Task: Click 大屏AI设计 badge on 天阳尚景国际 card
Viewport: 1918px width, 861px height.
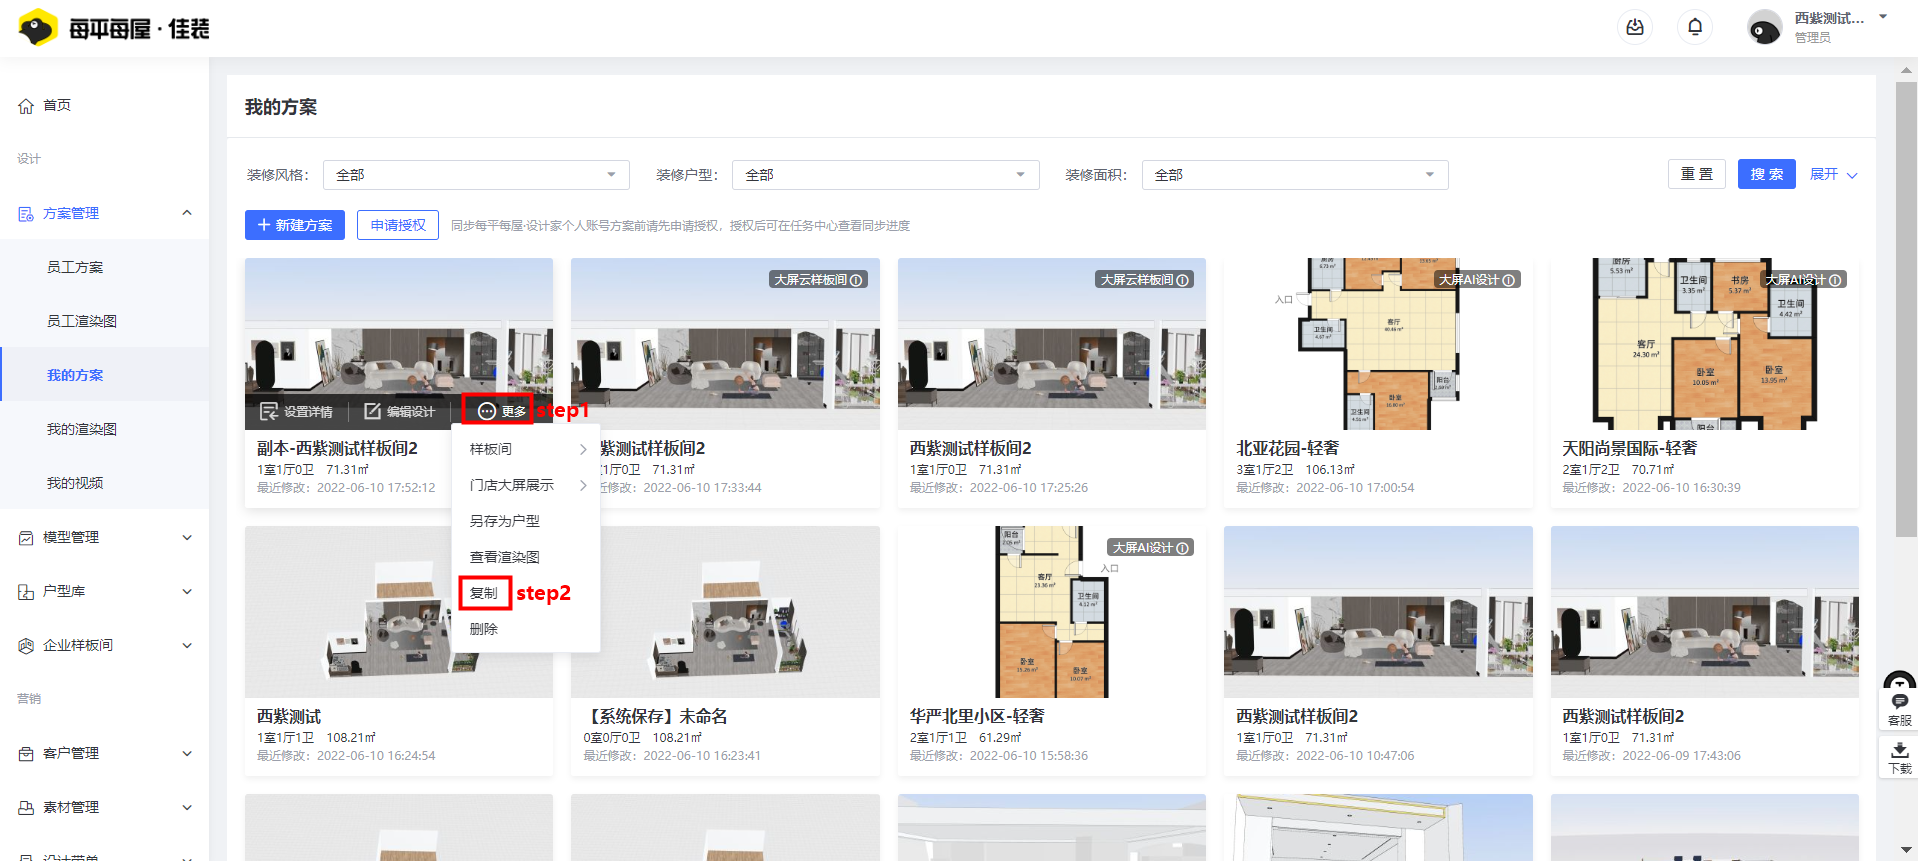Action: pos(1804,280)
